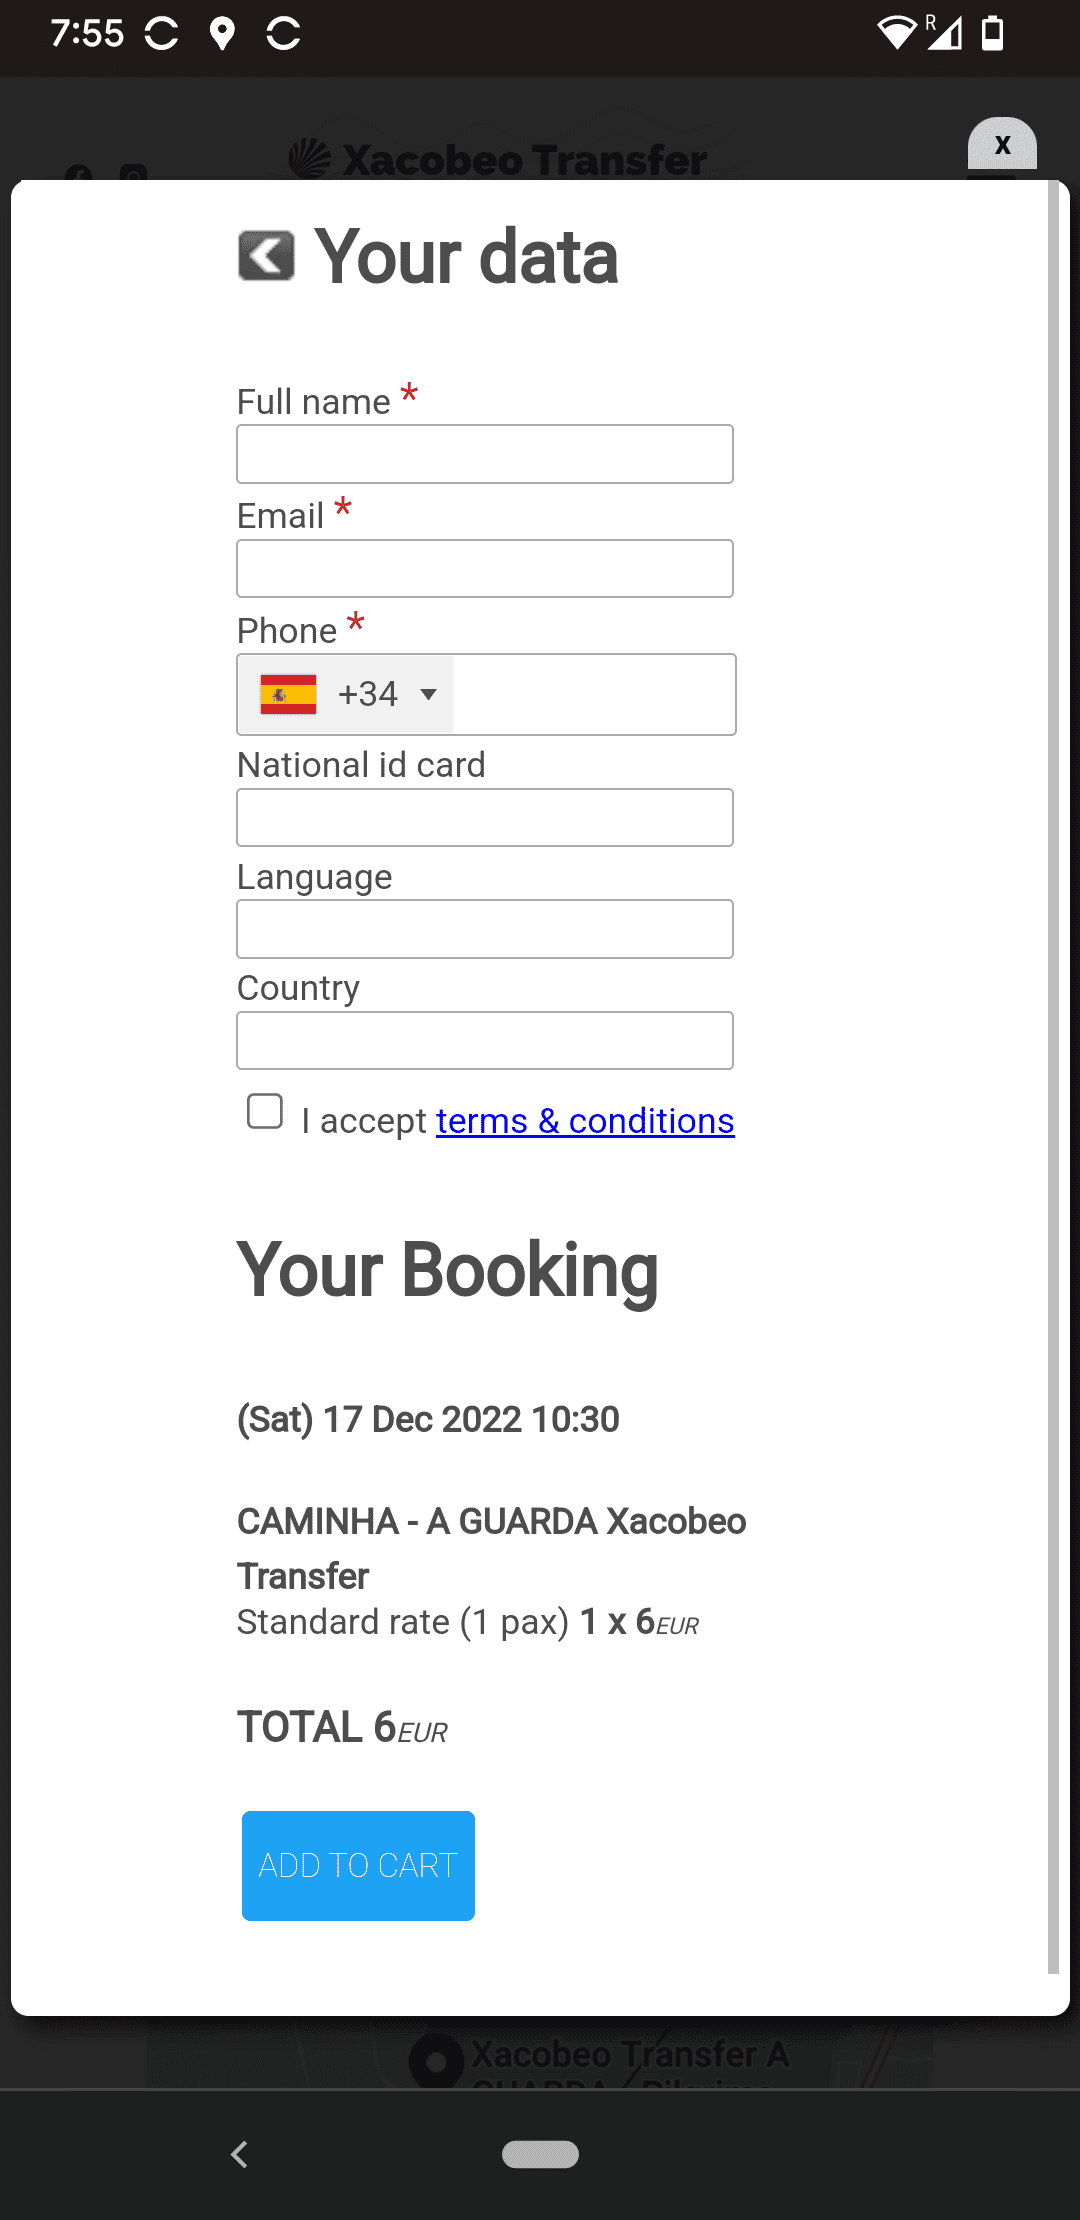Click into the Email input box
The height and width of the screenshot is (2220, 1080).
coord(485,569)
